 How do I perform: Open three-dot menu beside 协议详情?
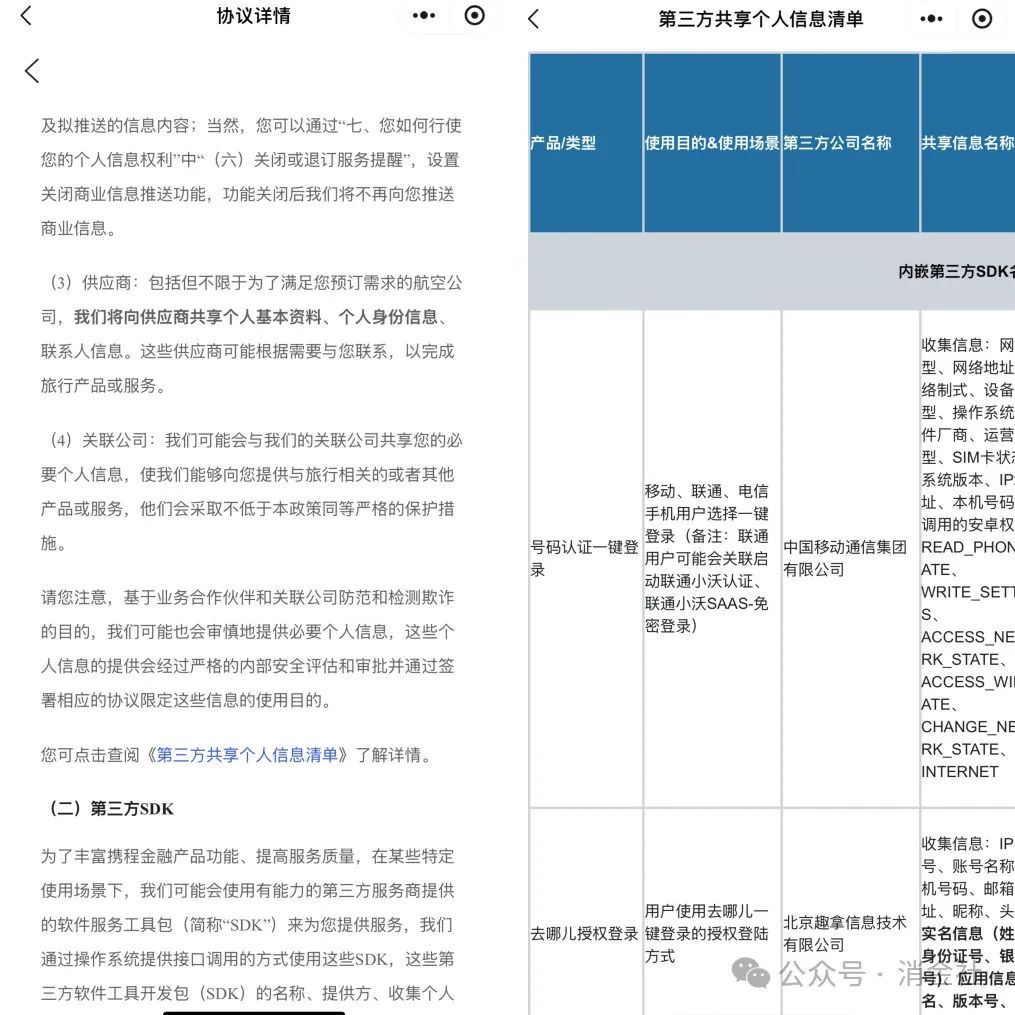coord(424,16)
